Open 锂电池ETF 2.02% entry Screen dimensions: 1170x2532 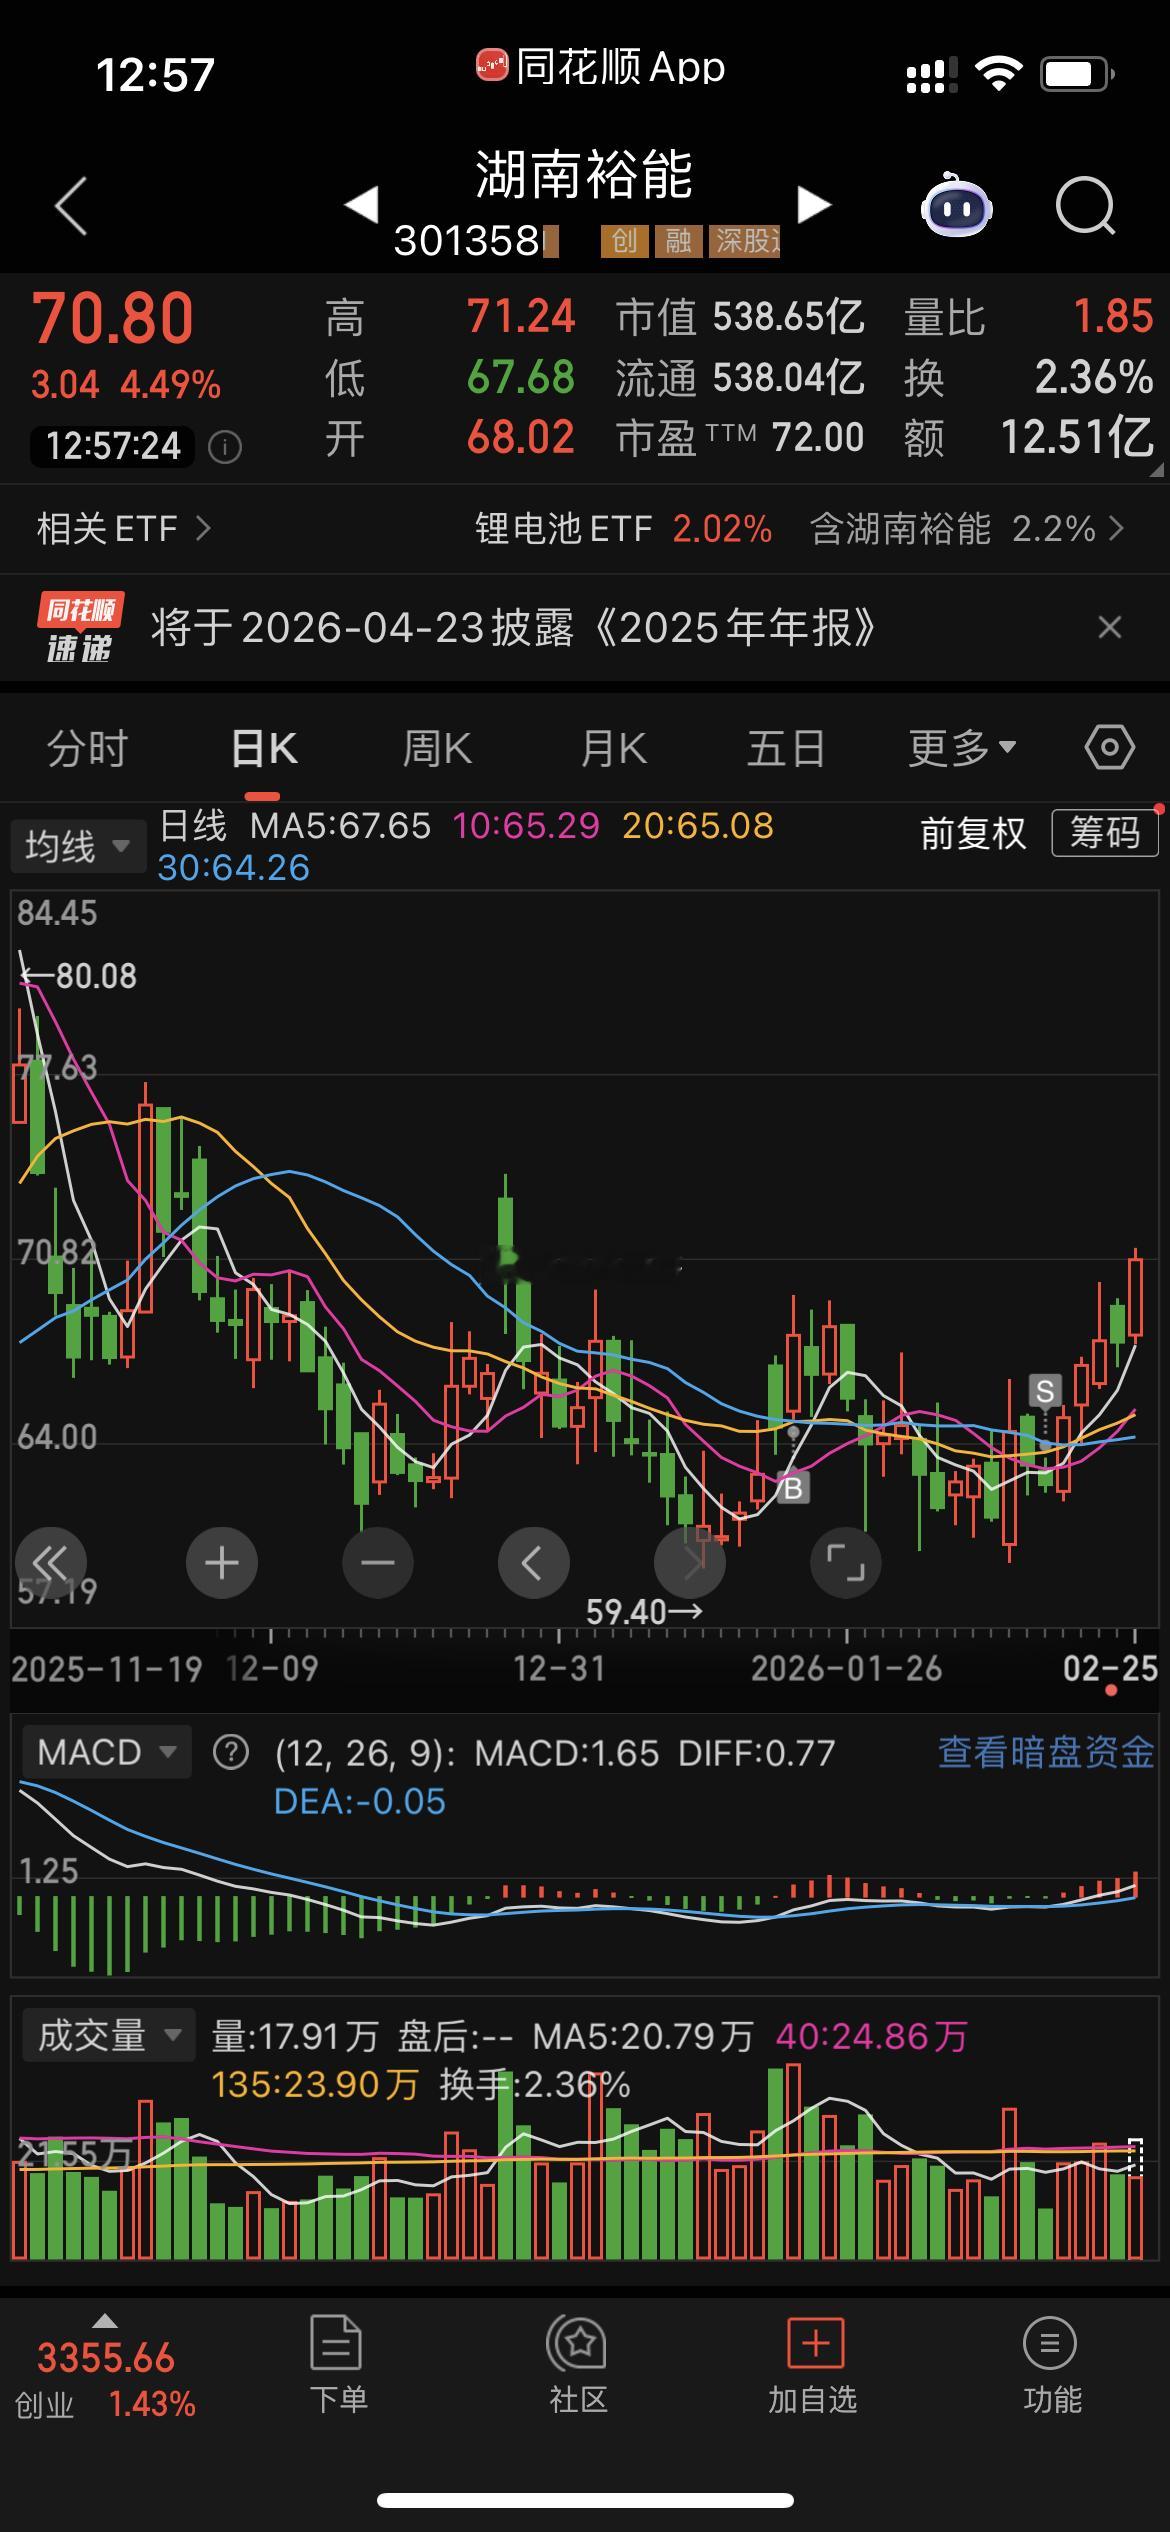pyautogui.click(x=623, y=528)
